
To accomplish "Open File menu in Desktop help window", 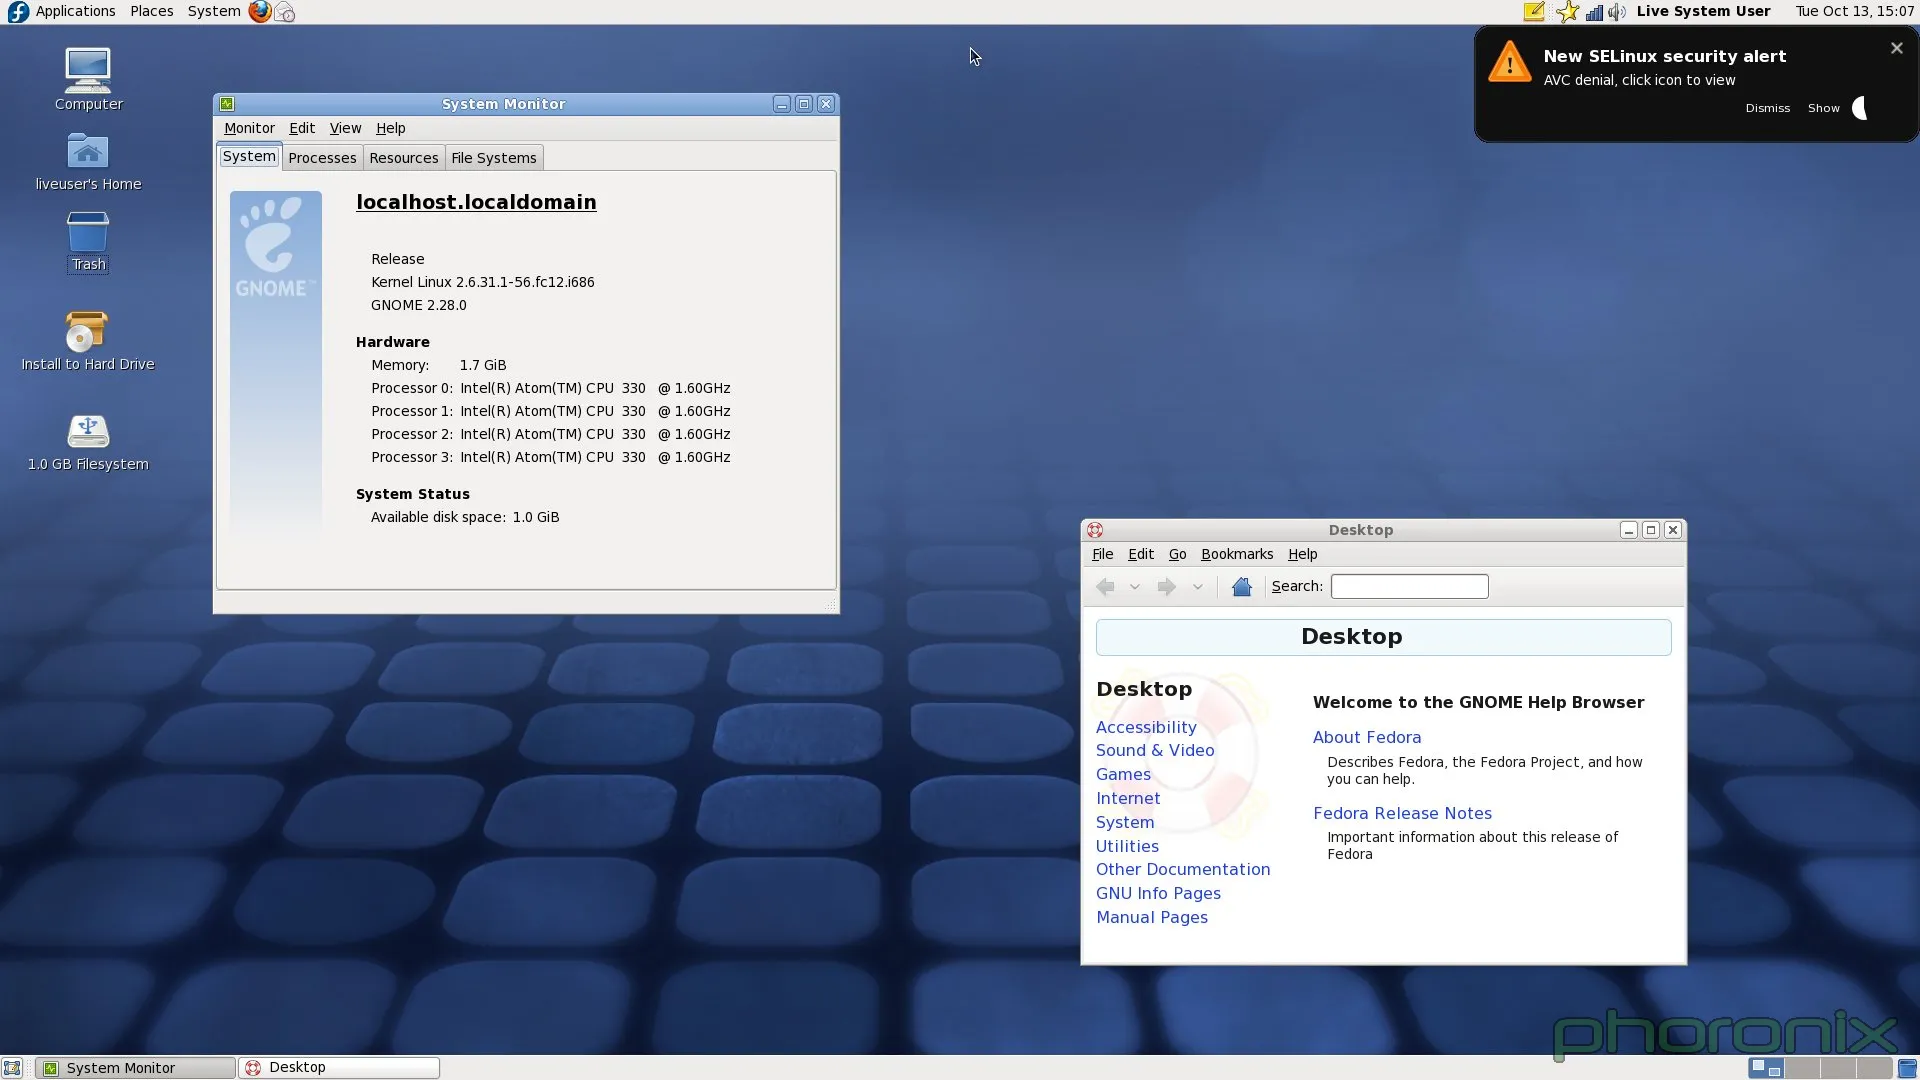I will pos(1102,554).
